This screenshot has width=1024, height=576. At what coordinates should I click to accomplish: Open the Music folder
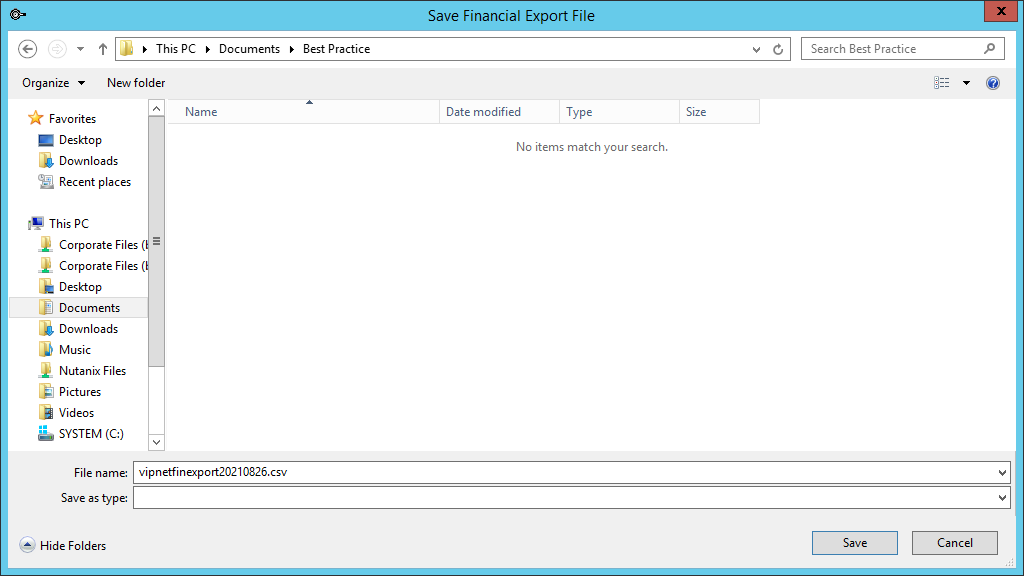74,349
